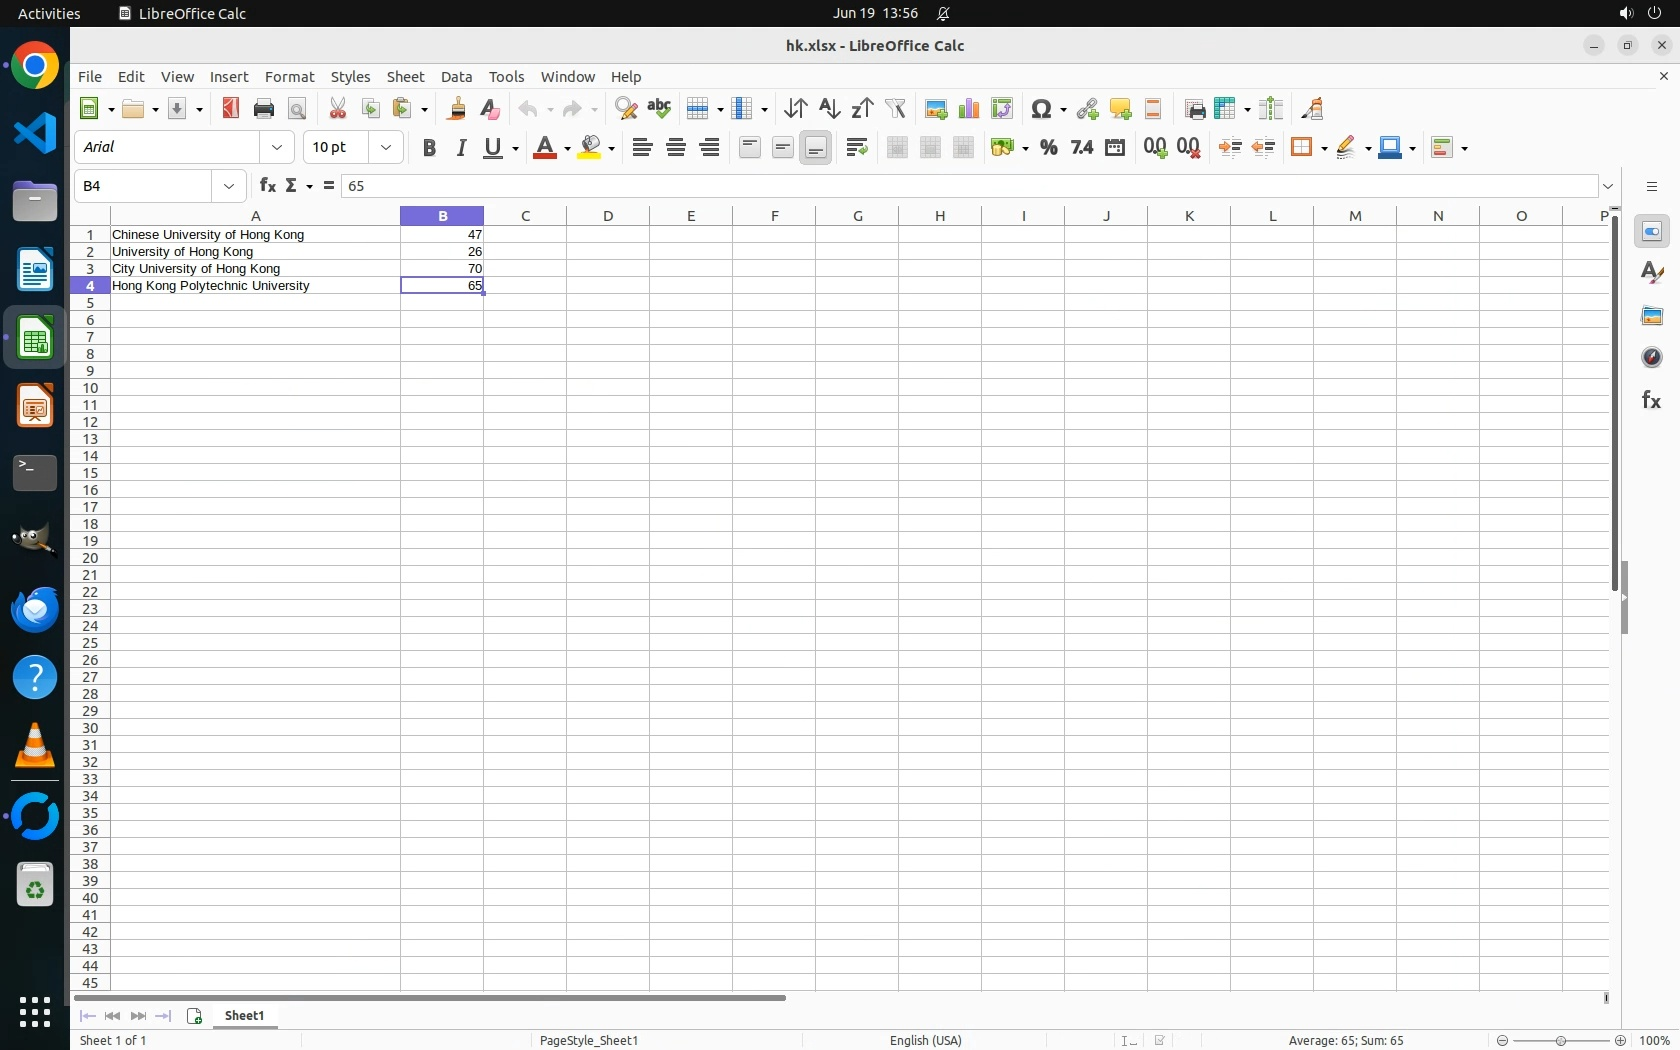
Task: Click the Merge and Center Cells icon
Action: point(897,148)
